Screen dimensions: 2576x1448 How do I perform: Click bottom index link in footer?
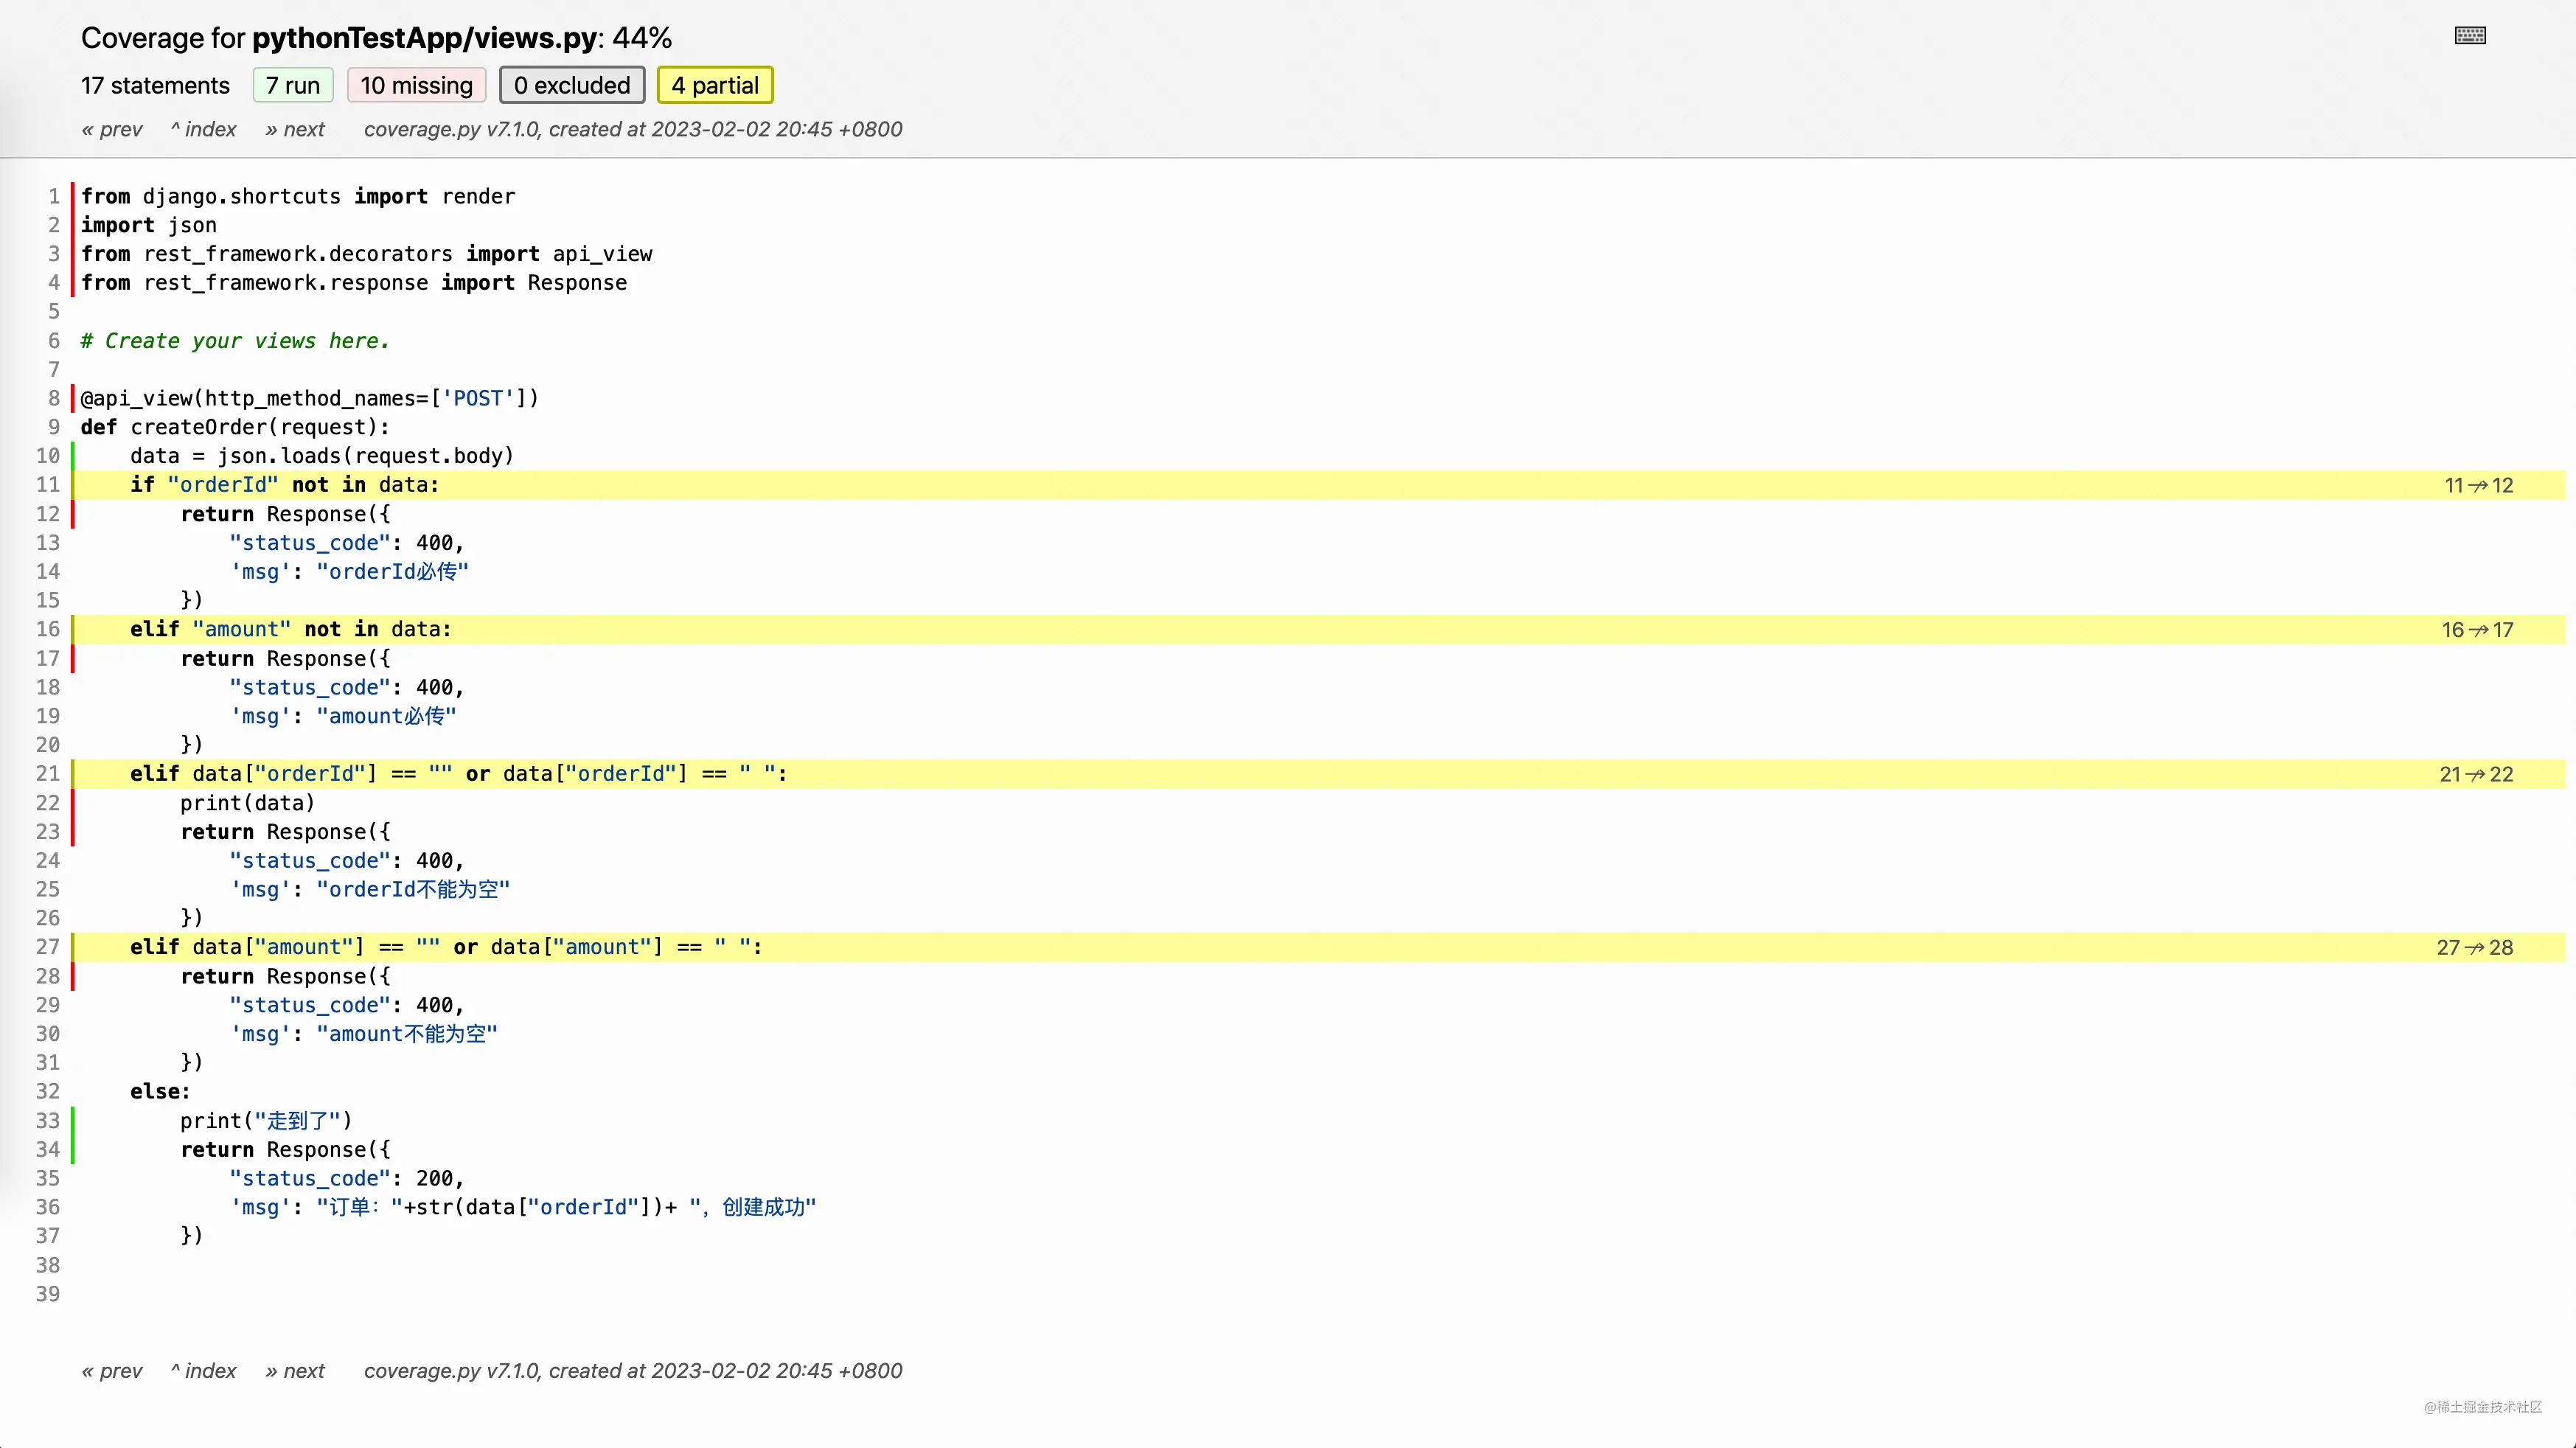coord(204,1370)
